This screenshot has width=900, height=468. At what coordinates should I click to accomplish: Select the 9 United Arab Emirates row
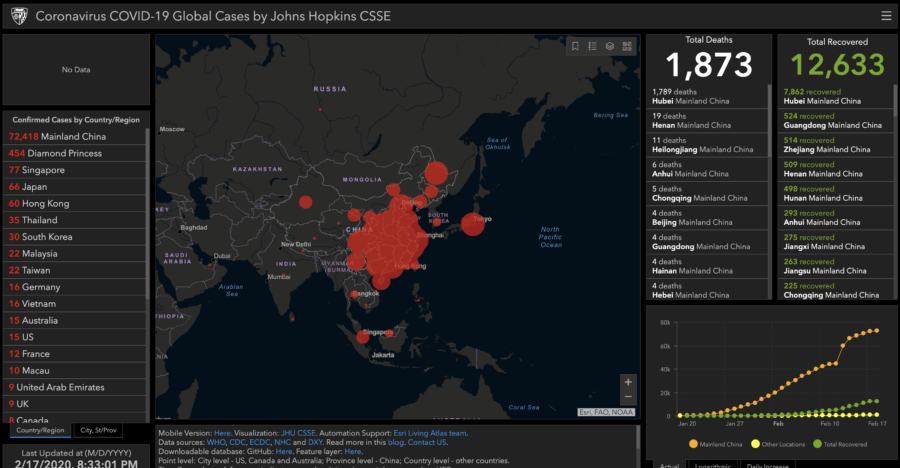(76, 387)
